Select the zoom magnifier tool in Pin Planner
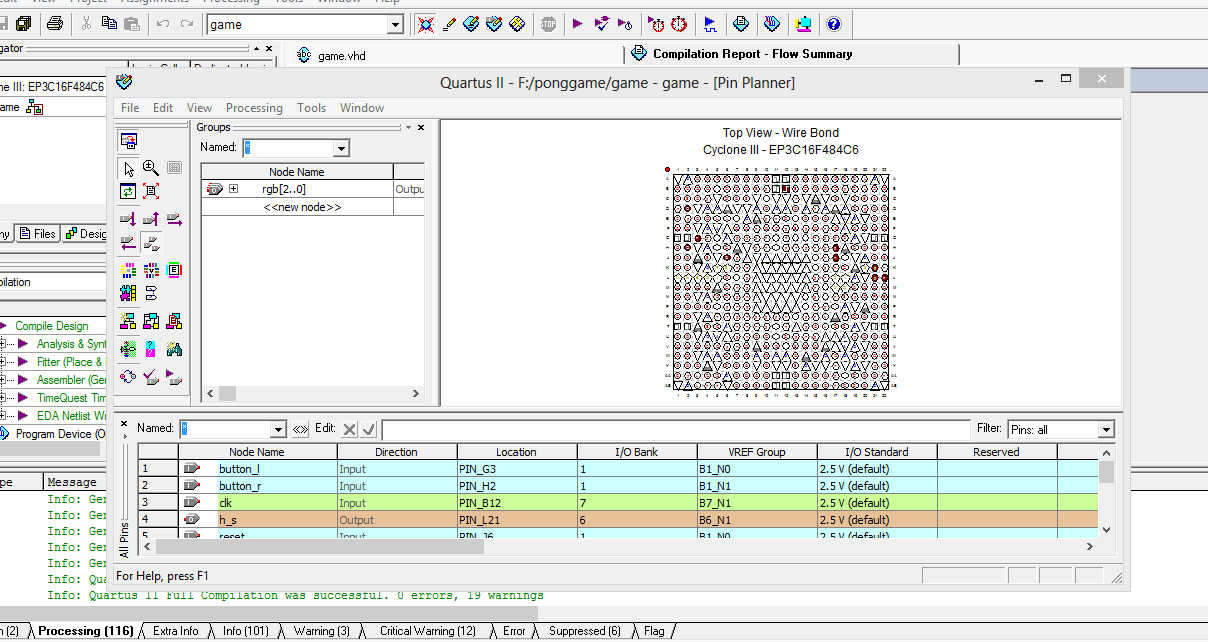This screenshot has height=642, width=1208. click(151, 168)
